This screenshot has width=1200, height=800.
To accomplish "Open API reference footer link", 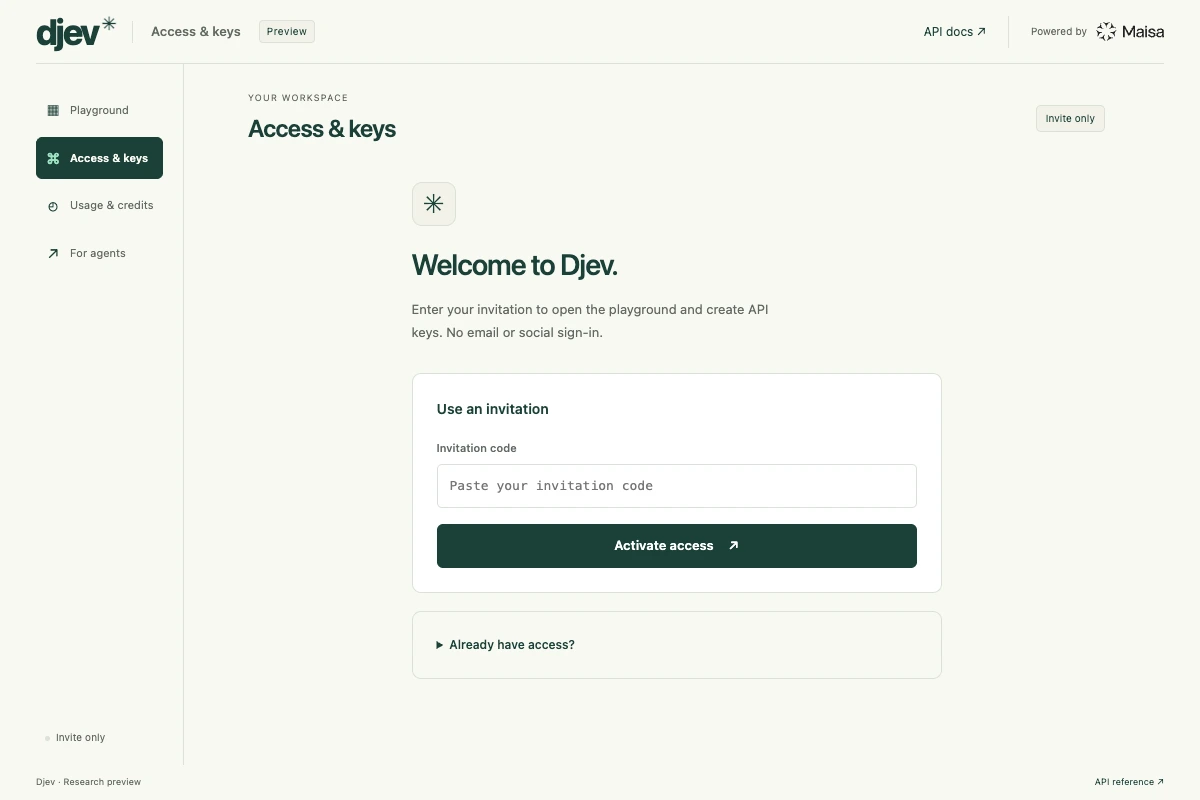I will pyautogui.click(x=1129, y=782).
